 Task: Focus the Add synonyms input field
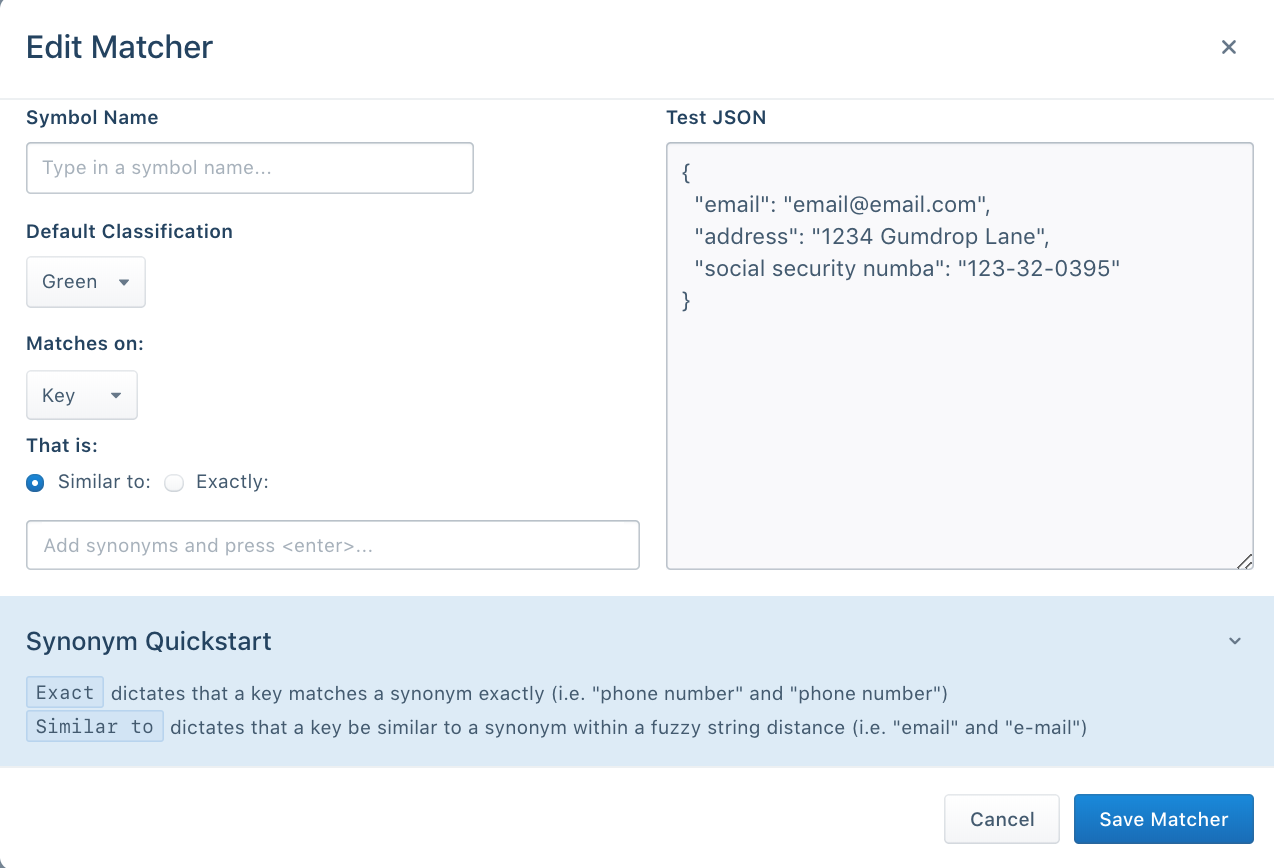[332, 546]
